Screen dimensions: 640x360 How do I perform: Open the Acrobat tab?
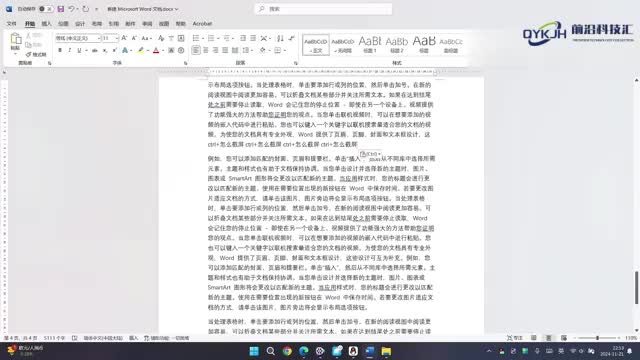point(202,24)
